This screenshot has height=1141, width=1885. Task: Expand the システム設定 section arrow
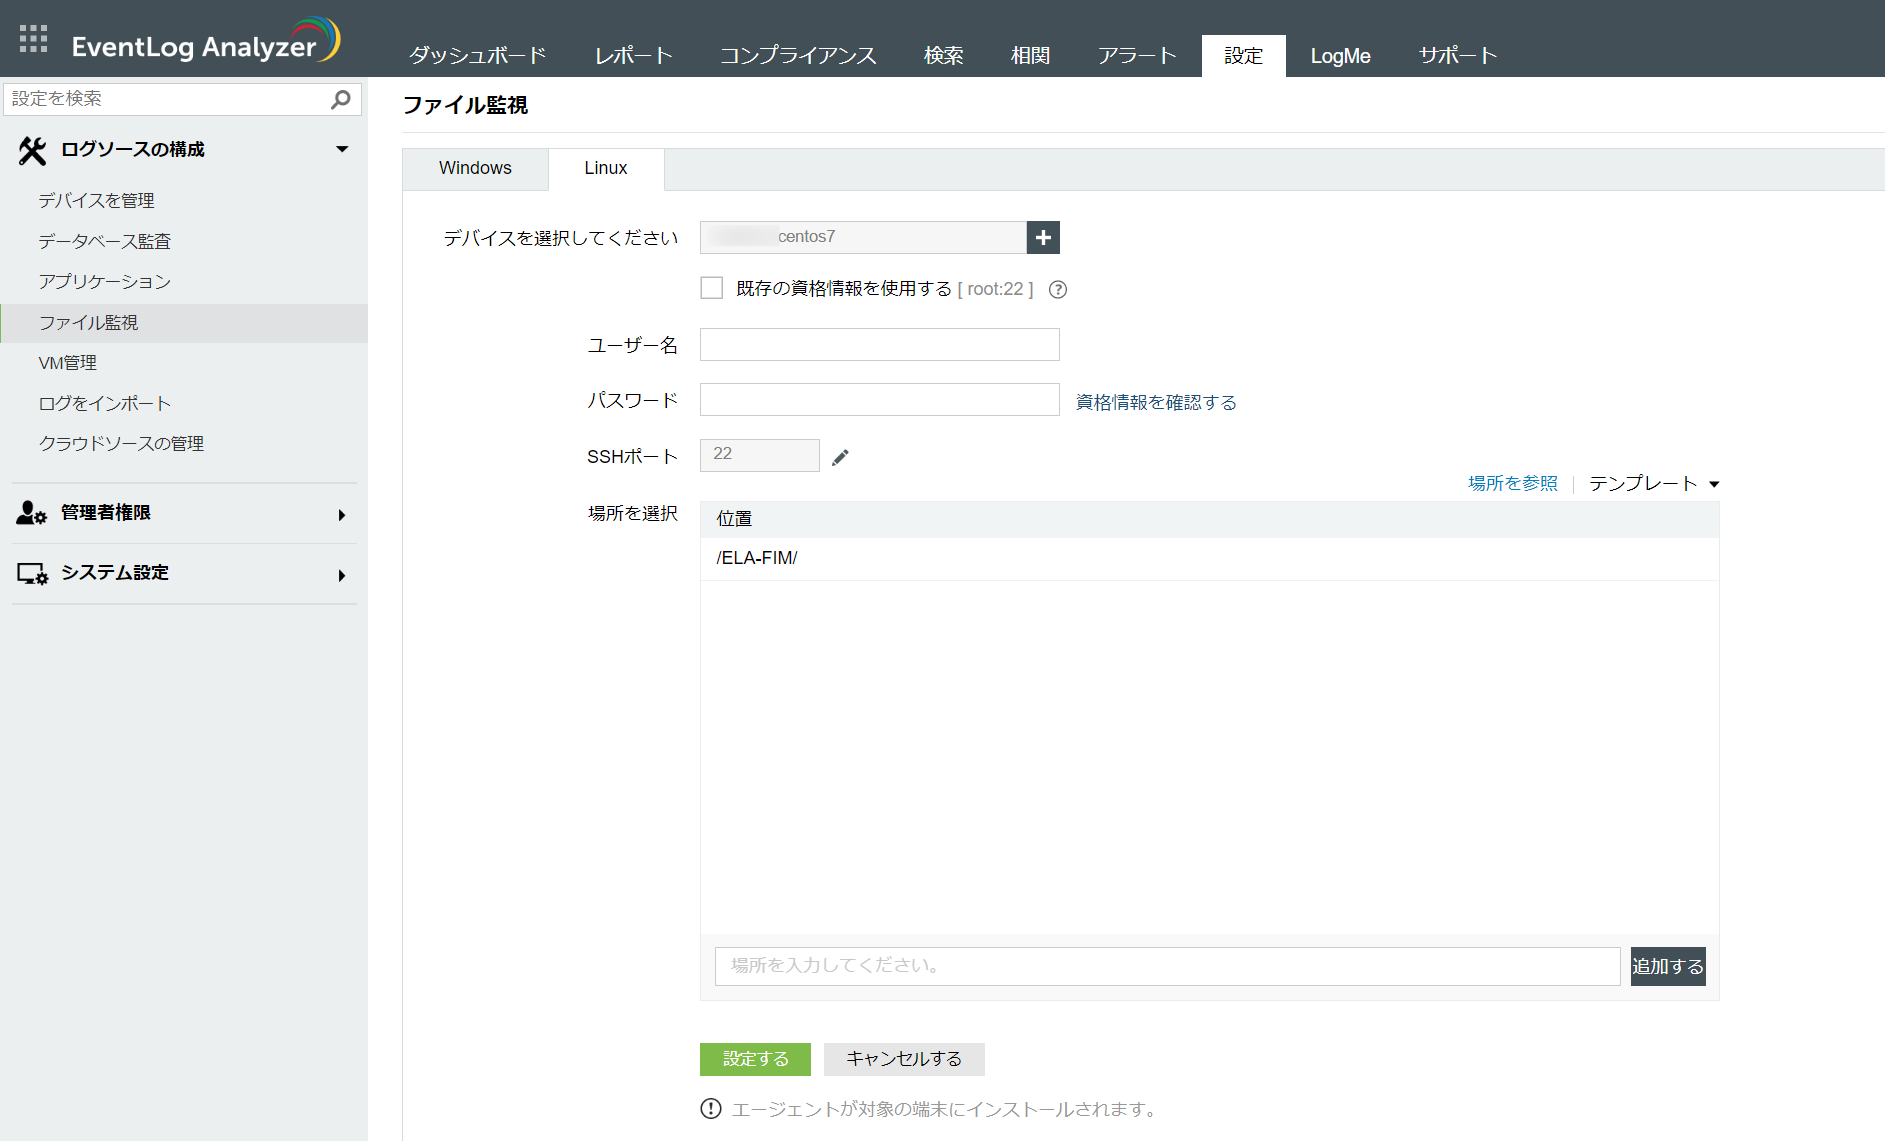(x=342, y=576)
